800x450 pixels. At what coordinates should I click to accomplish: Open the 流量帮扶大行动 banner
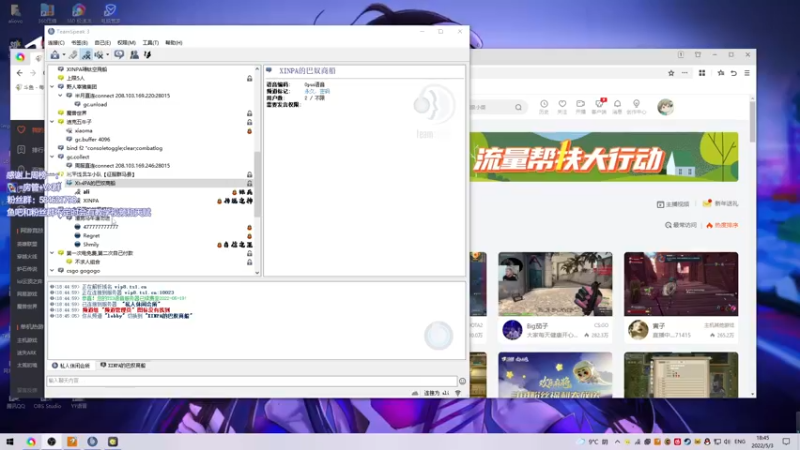point(604,157)
